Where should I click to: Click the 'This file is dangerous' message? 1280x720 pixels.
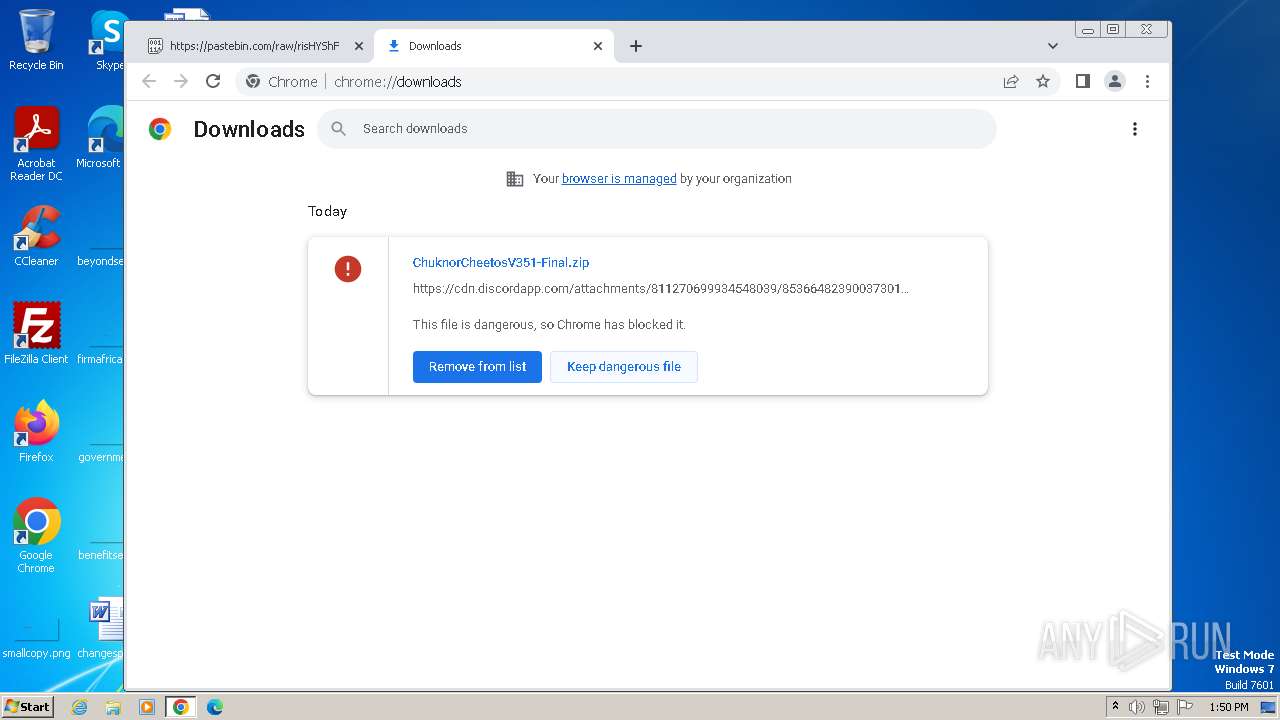549,325
